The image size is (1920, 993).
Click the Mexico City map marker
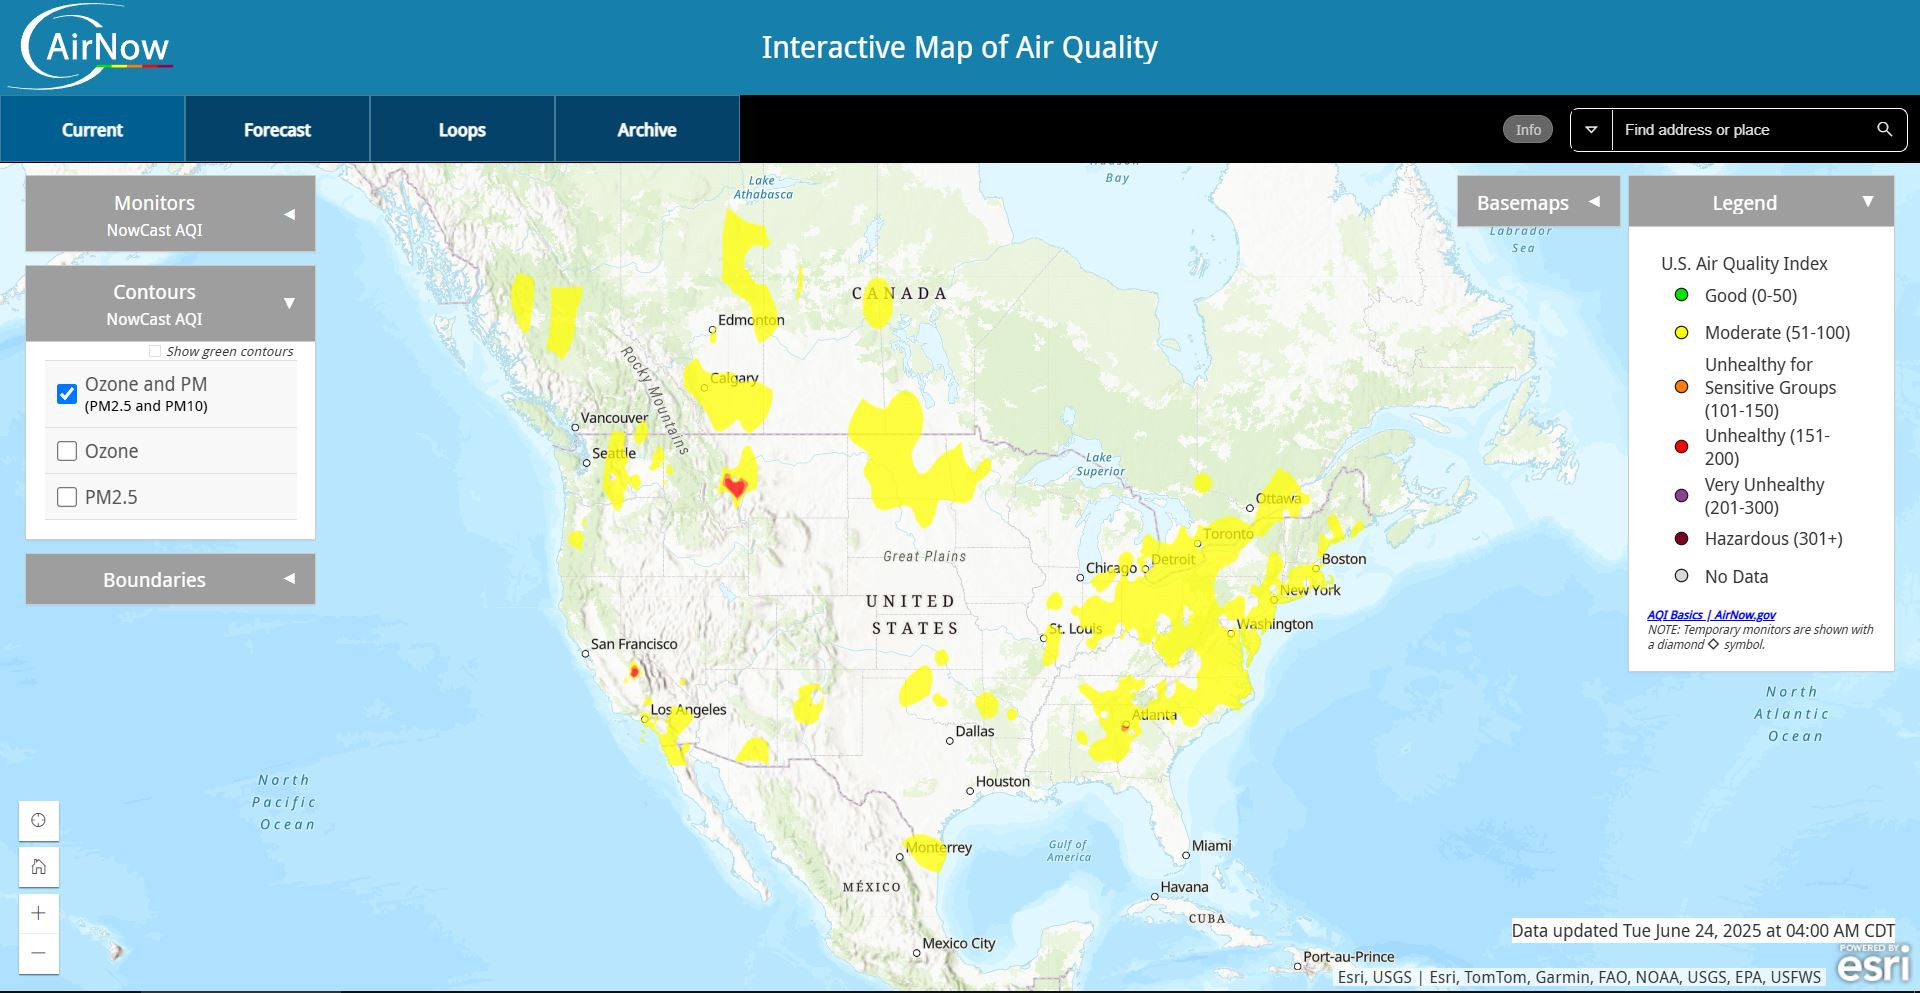click(x=917, y=953)
